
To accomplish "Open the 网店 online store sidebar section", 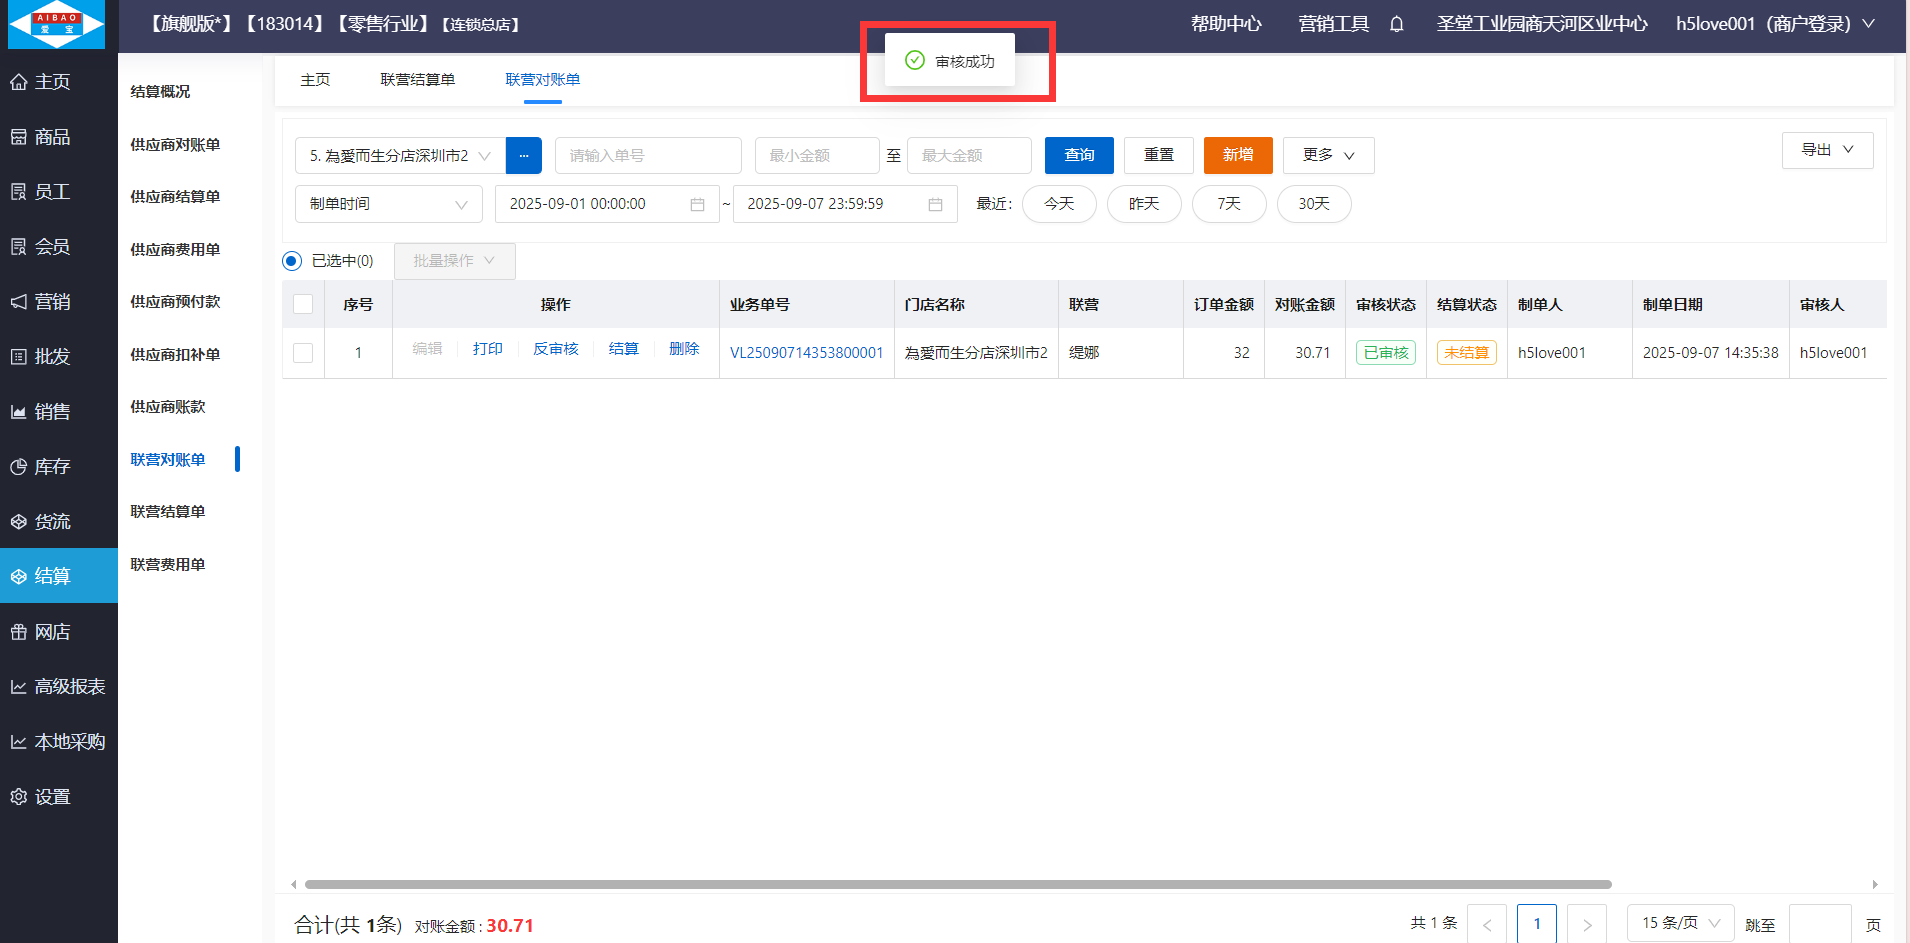I will pos(40,632).
